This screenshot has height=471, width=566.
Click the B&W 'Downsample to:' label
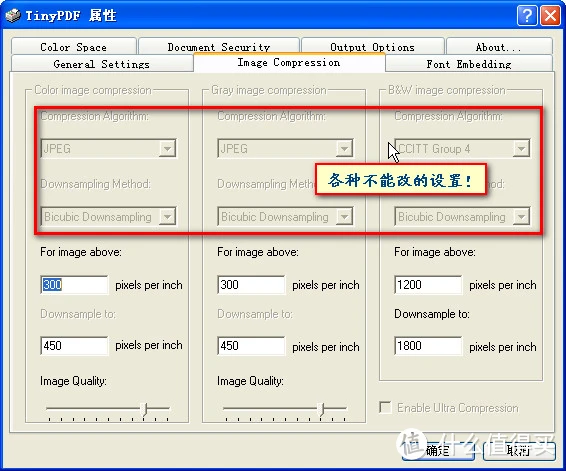(432, 314)
